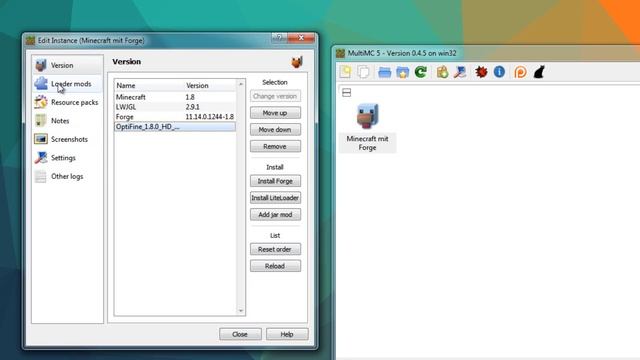This screenshot has width=640, height=360.
Task: Open Central Mods Folder icon with star
Action: pyautogui.click(x=402, y=73)
